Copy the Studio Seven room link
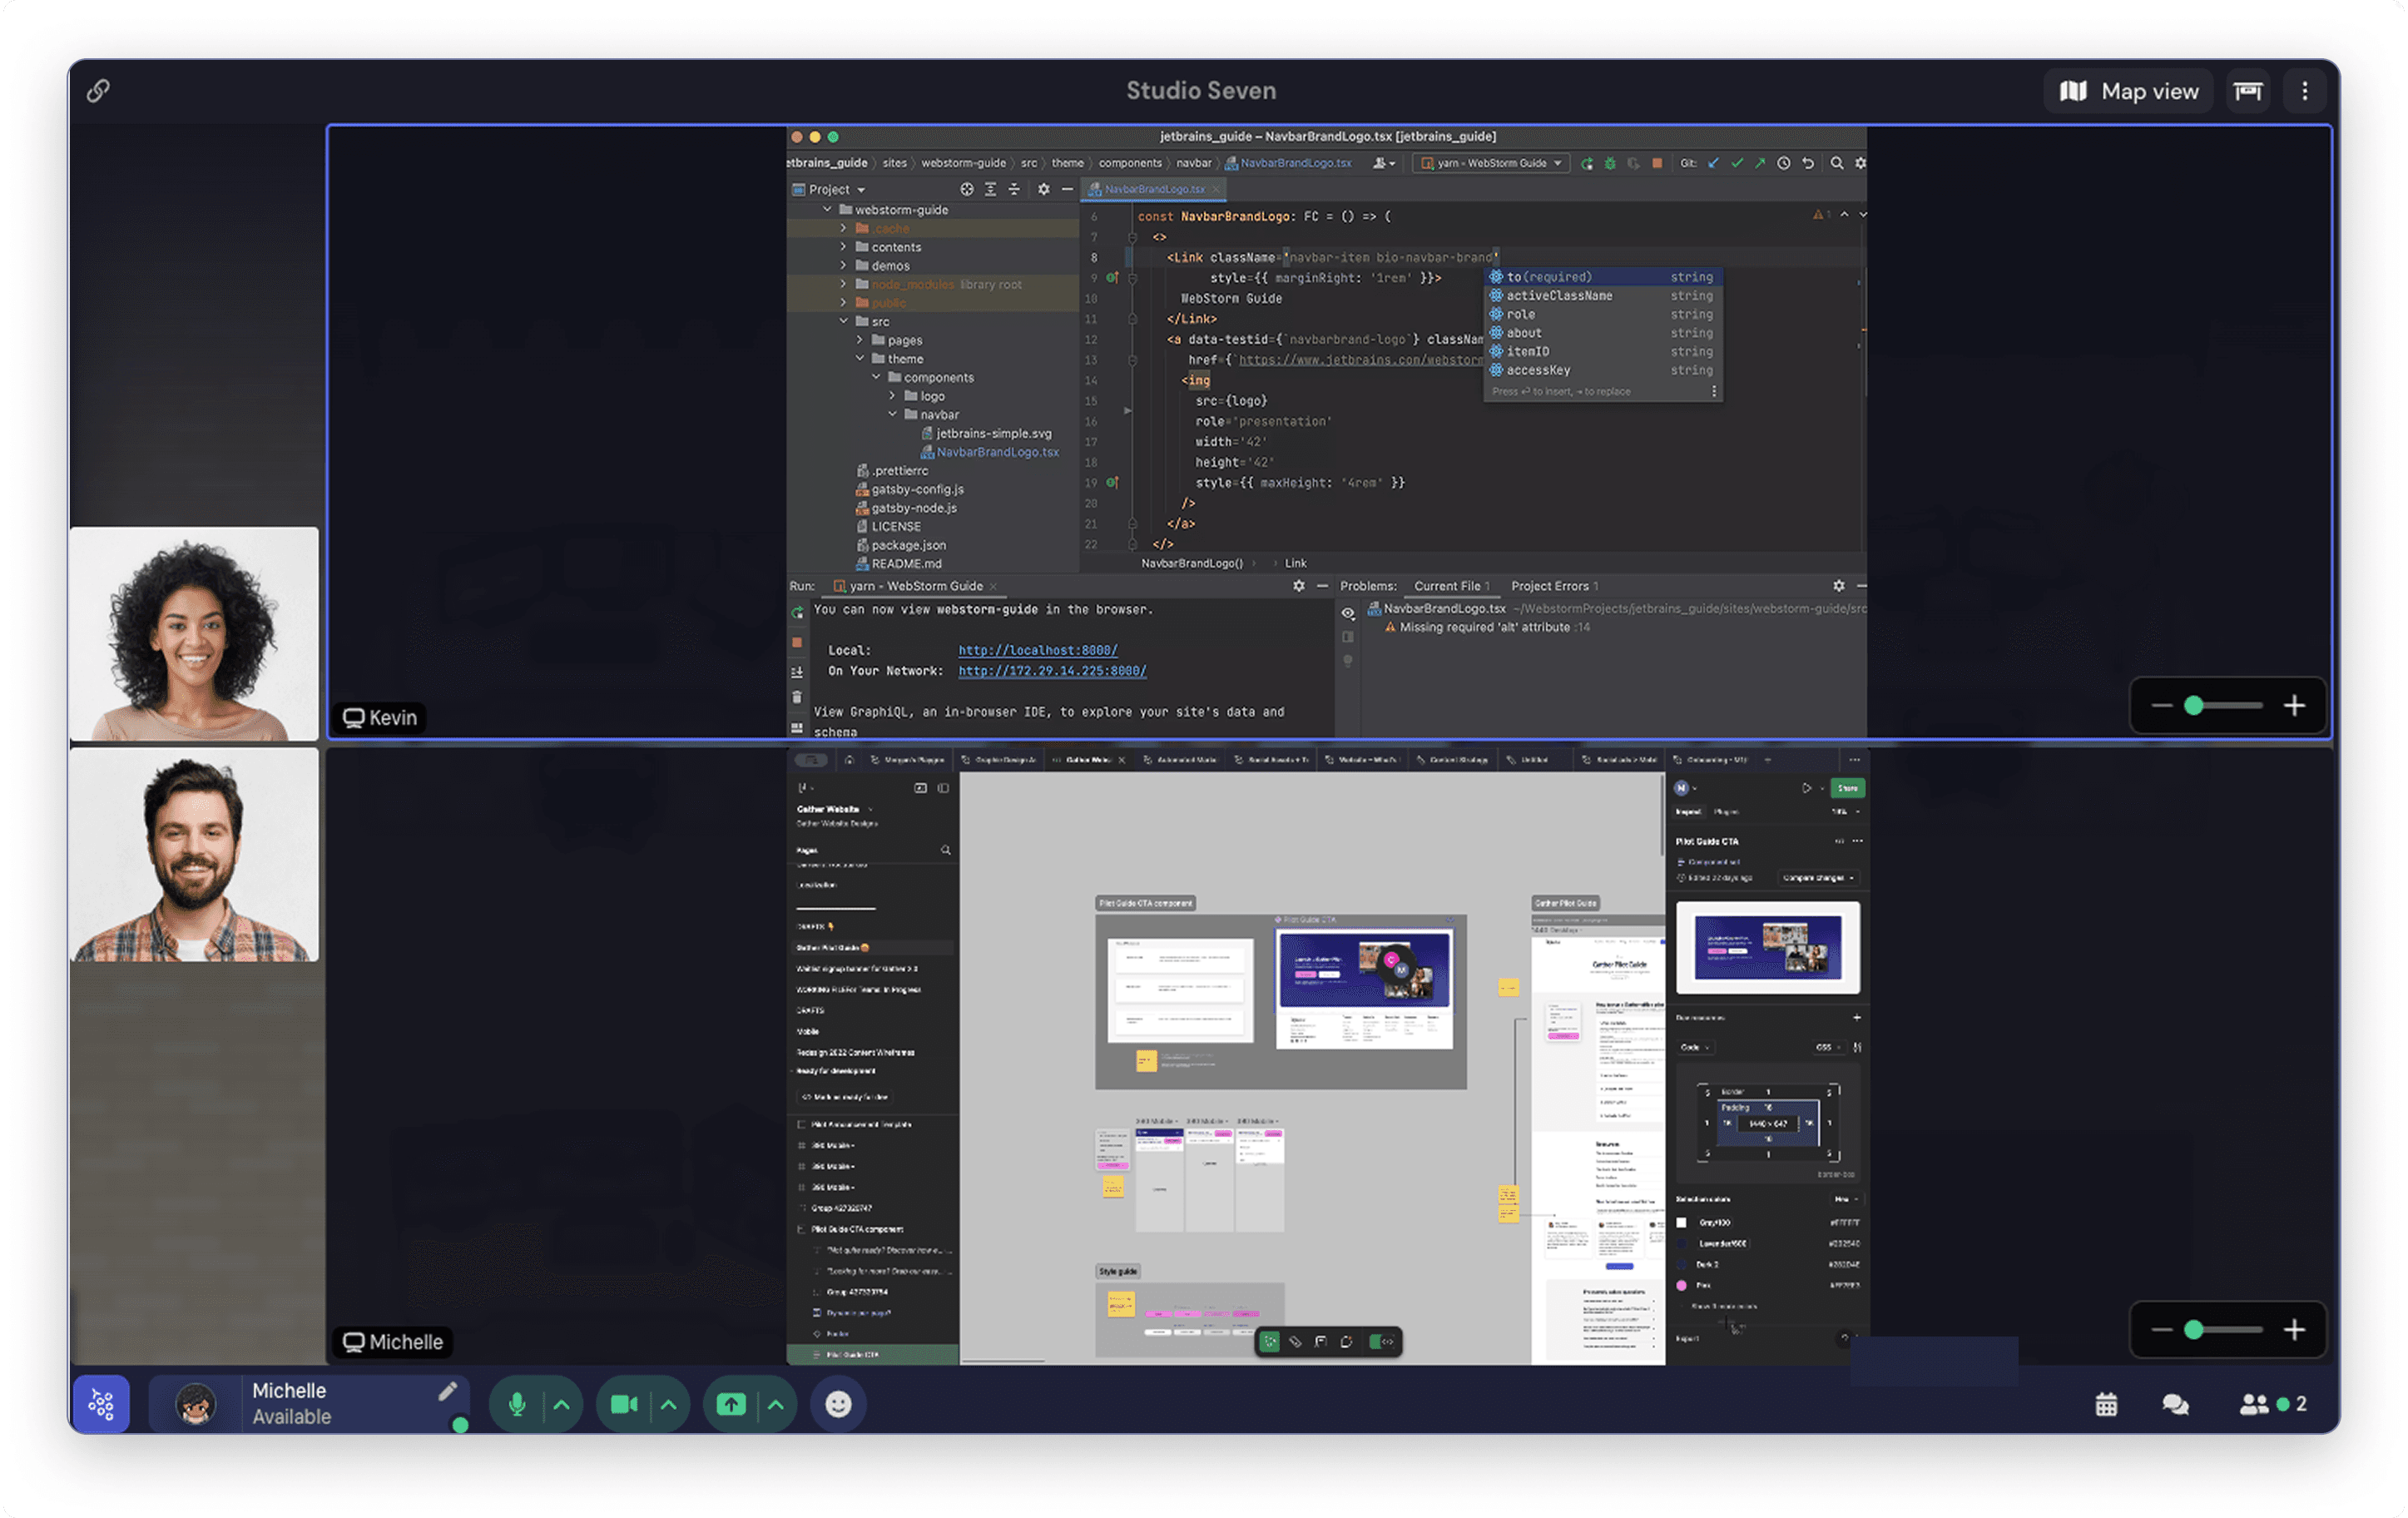Screen dimensions: 2408x1518 pyautogui.click(x=98, y=91)
